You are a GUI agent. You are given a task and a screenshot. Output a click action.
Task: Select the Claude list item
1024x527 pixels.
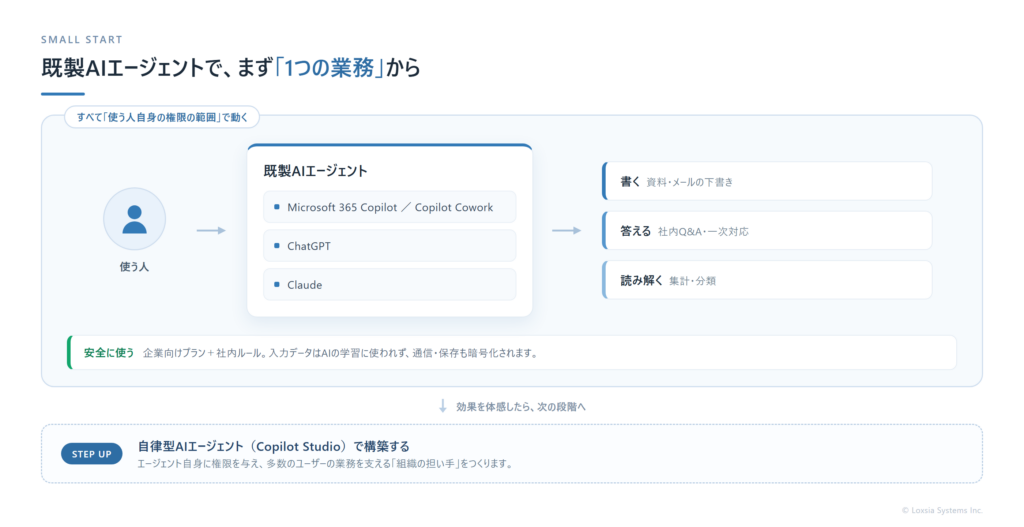[x=390, y=285]
